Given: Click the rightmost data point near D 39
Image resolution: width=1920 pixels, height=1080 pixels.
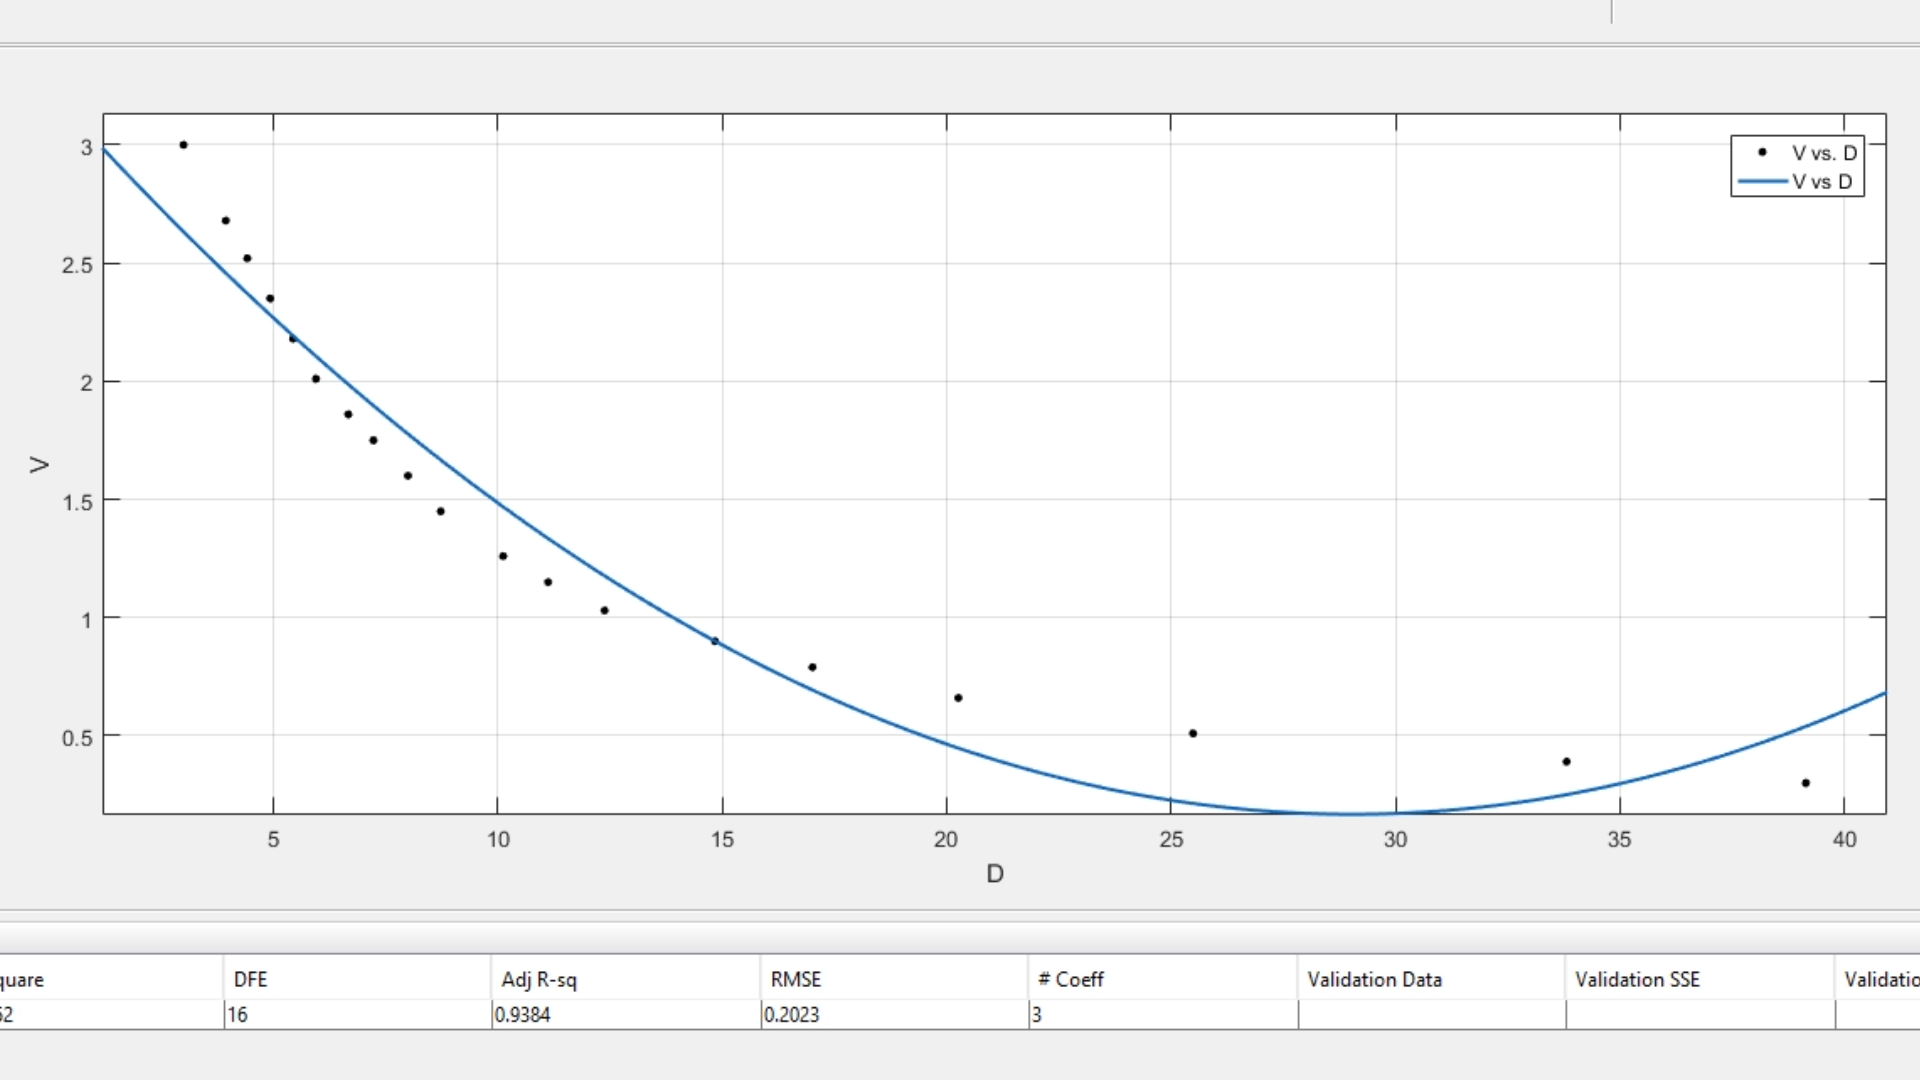Looking at the screenshot, I should 1805,783.
